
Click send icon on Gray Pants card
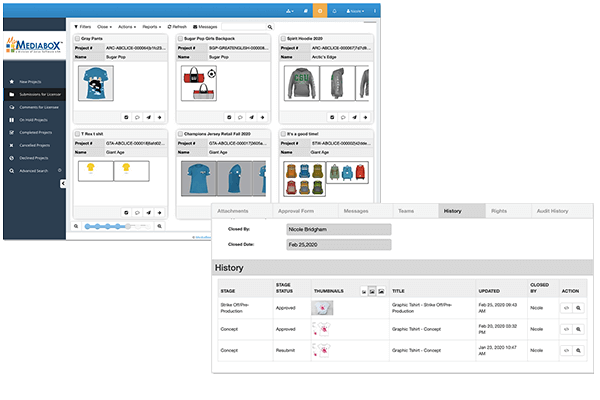(x=150, y=115)
